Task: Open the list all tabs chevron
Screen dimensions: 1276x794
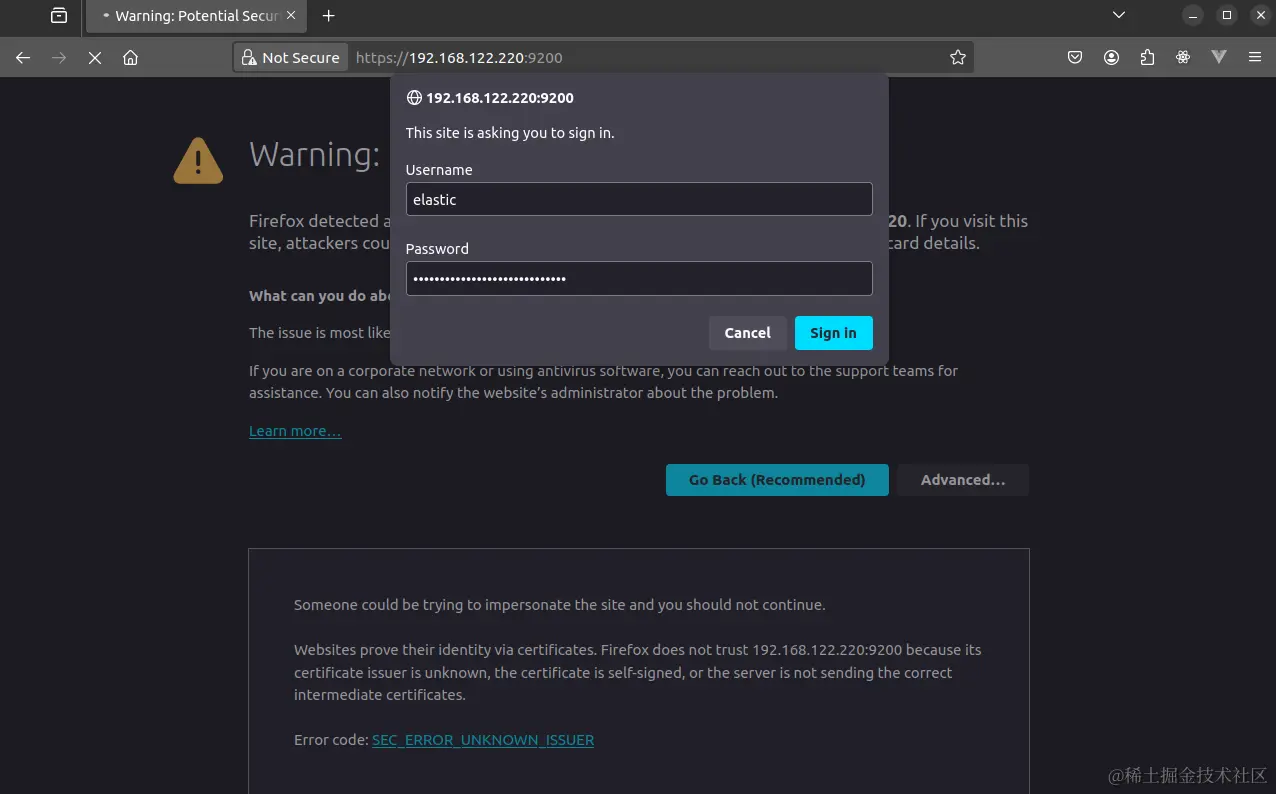Action: [x=1119, y=15]
